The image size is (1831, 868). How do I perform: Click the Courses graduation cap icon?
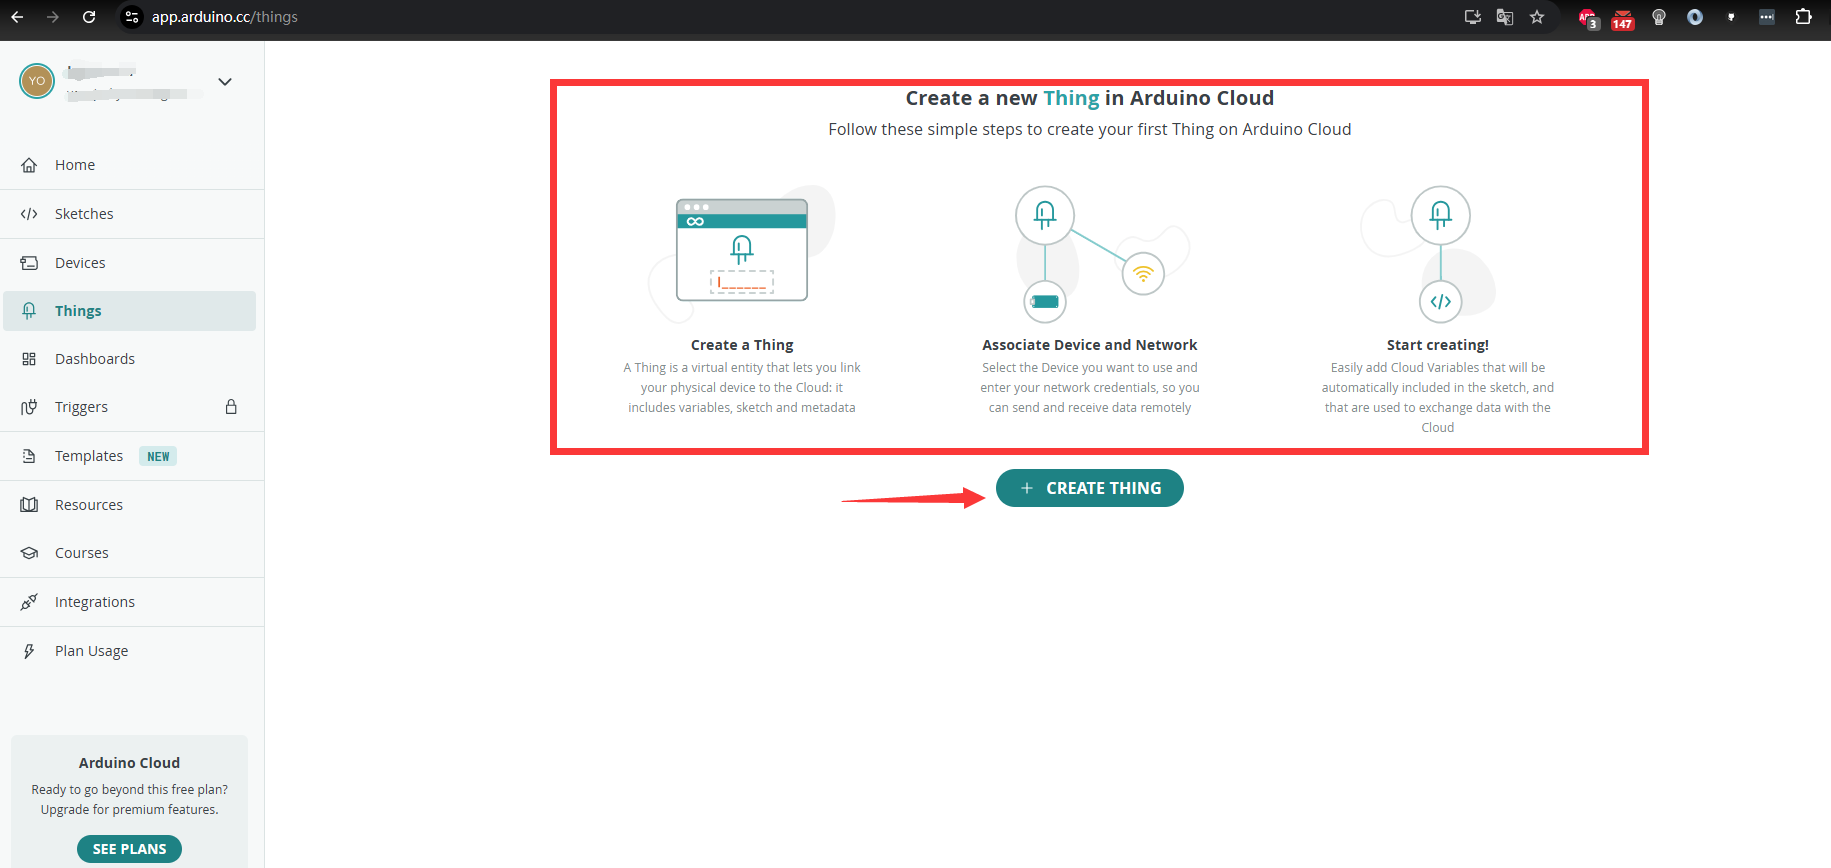tap(29, 553)
